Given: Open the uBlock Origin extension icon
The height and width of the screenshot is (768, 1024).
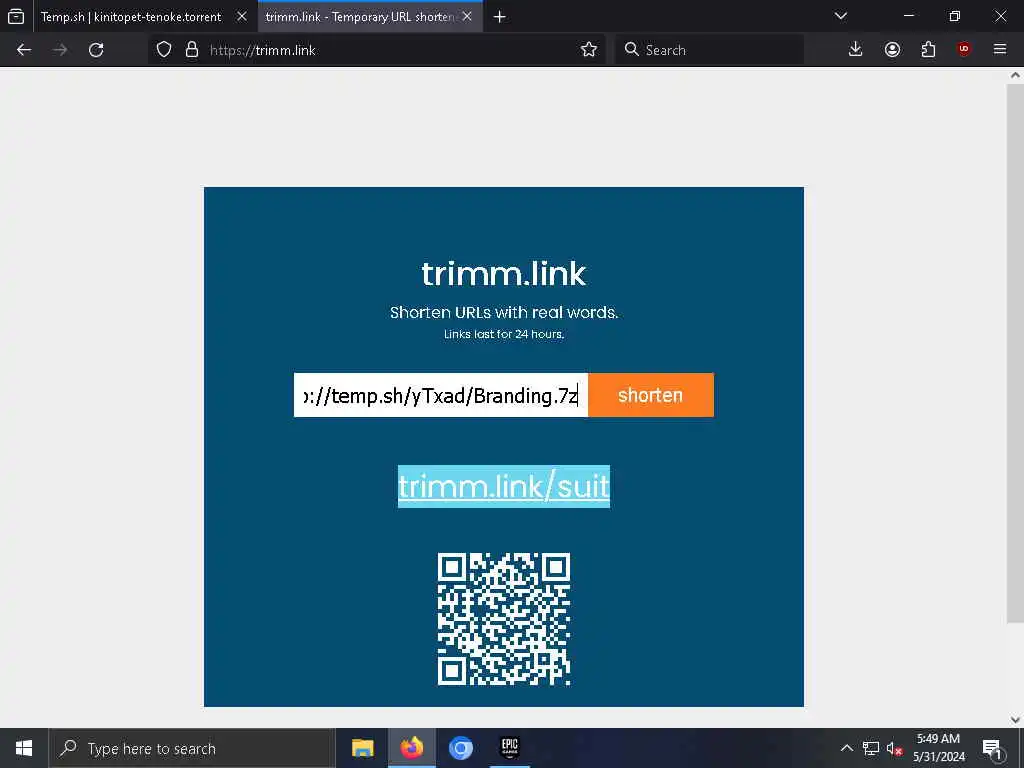Looking at the screenshot, I should coord(964,49).
